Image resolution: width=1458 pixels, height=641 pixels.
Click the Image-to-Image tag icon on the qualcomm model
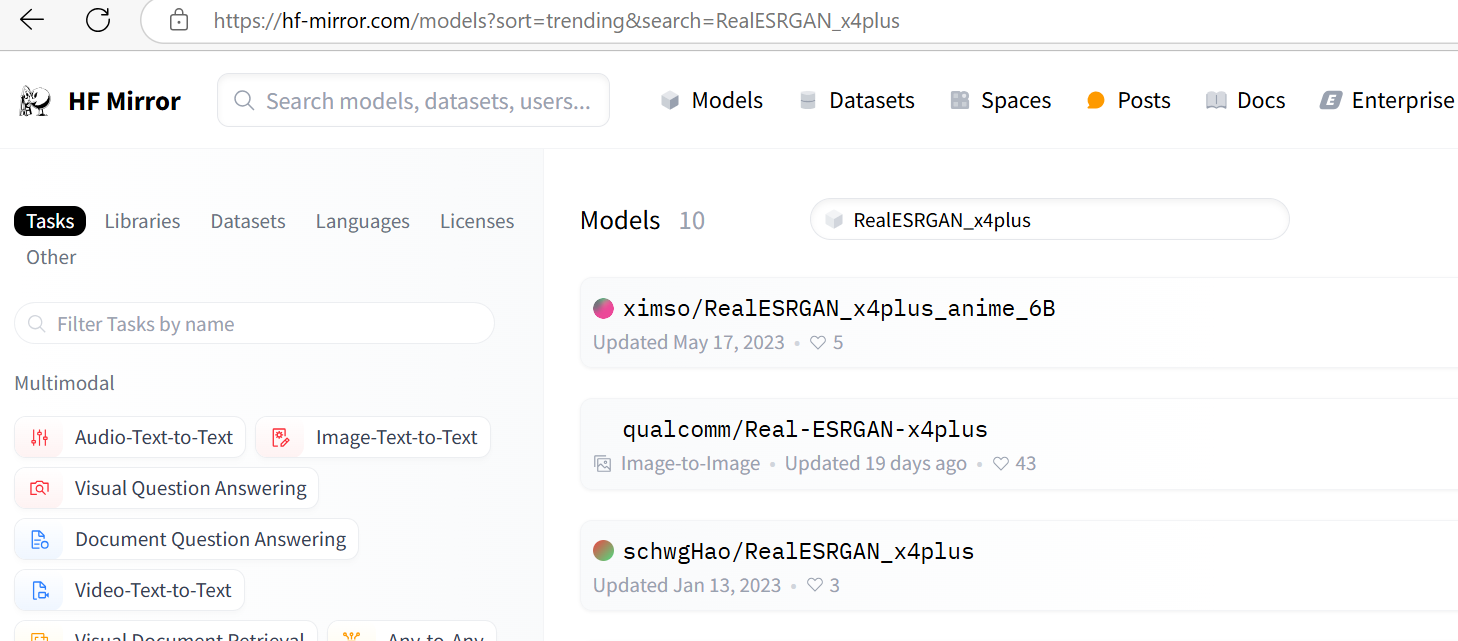pyautogui.click(x=602, y=464)
